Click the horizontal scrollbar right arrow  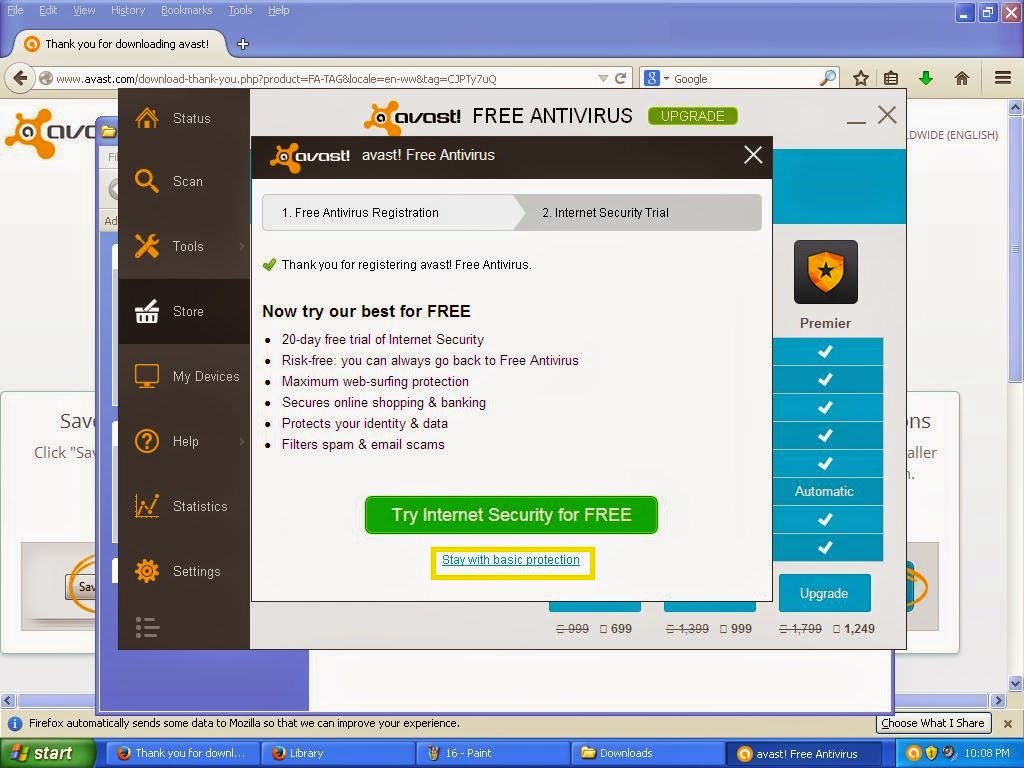click(x=998, y=701)
